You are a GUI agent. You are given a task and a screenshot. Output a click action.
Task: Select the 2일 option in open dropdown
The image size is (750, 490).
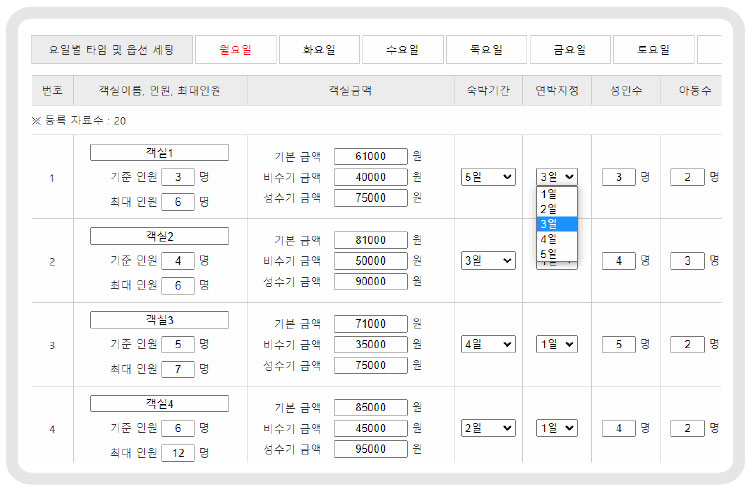pyautogui.click(x=549, y=209)
